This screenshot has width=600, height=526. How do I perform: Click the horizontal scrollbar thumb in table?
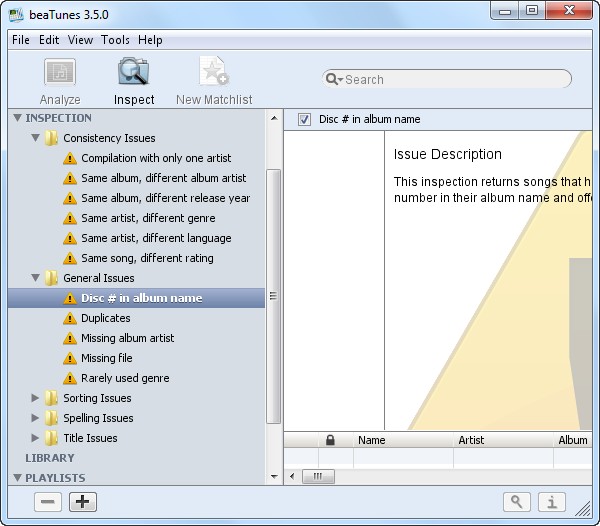pos(318,476)
